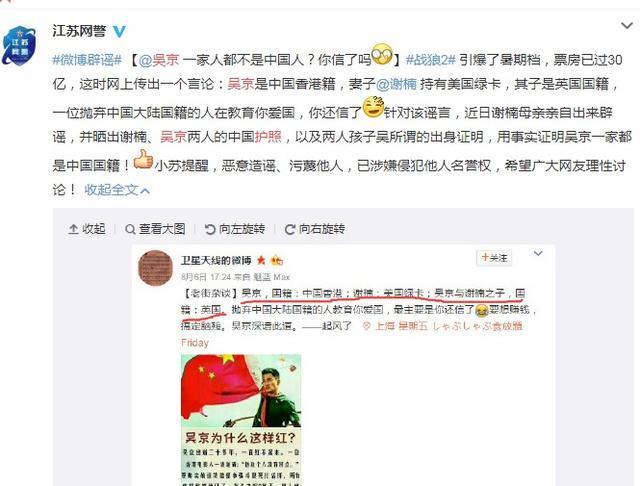Viewport: 640px width, 486px height.
Task: Click the thumbs-up emoji in the post
Action: pos(143,160)
